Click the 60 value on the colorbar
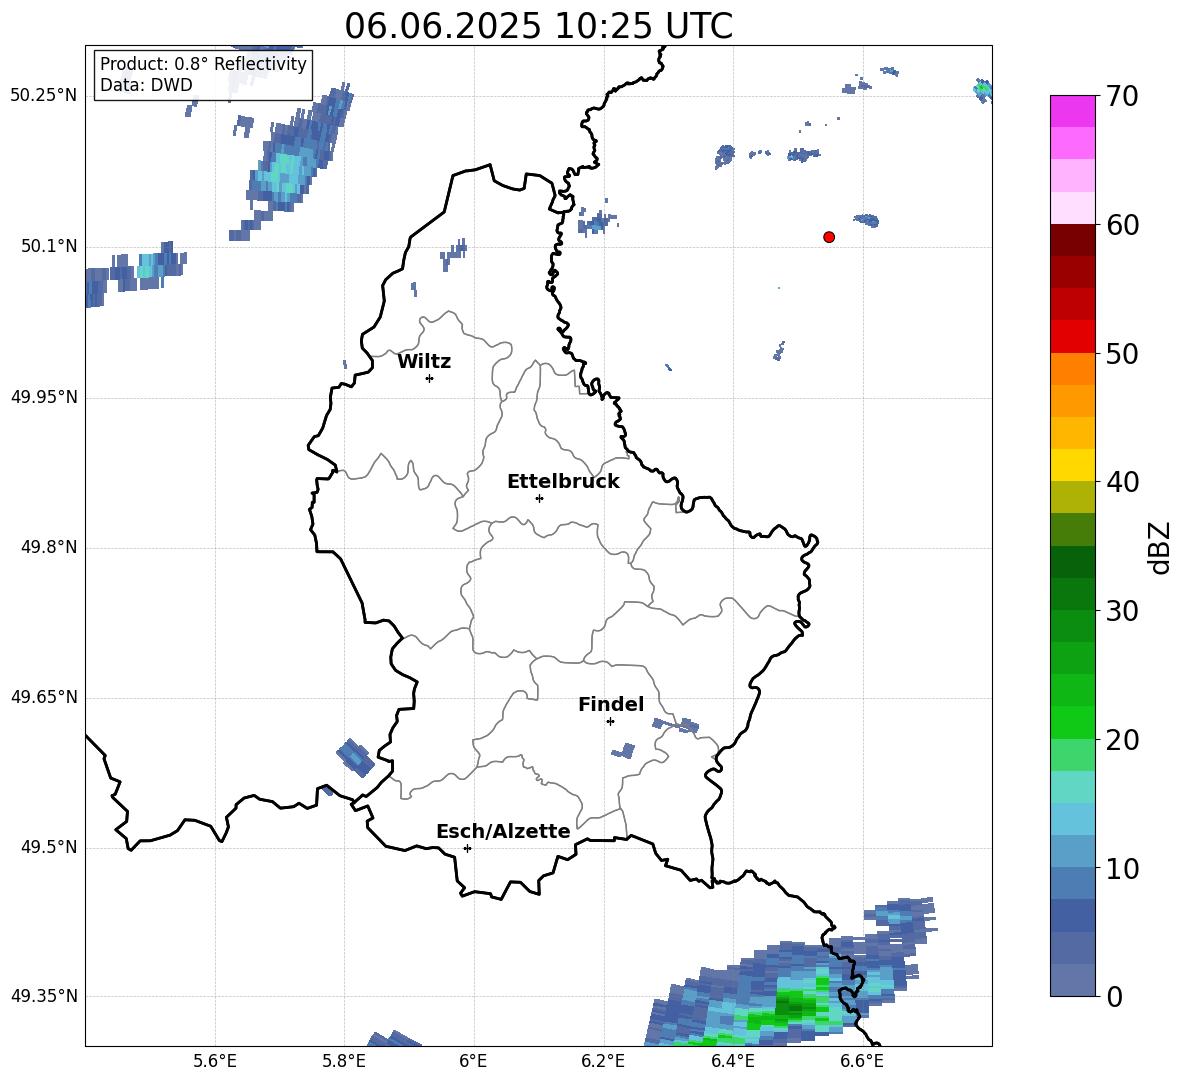 pyautogui.click(x=1123, y=225)
